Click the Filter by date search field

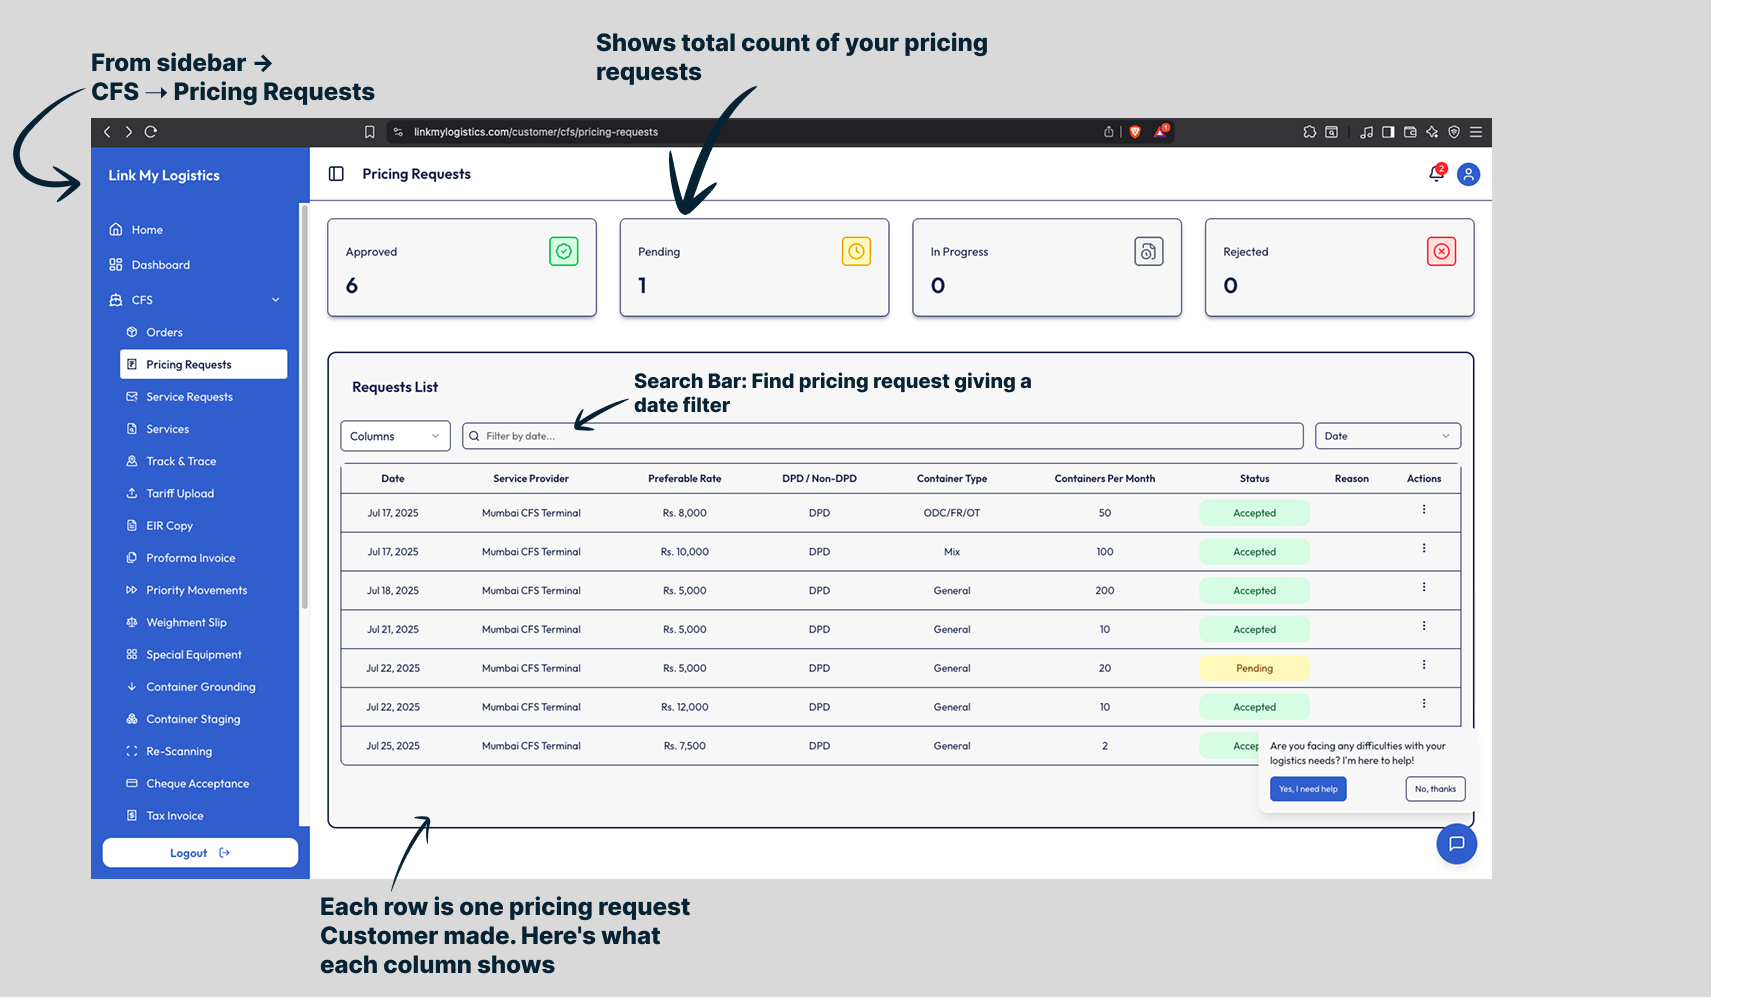click(x=882, y=436)
